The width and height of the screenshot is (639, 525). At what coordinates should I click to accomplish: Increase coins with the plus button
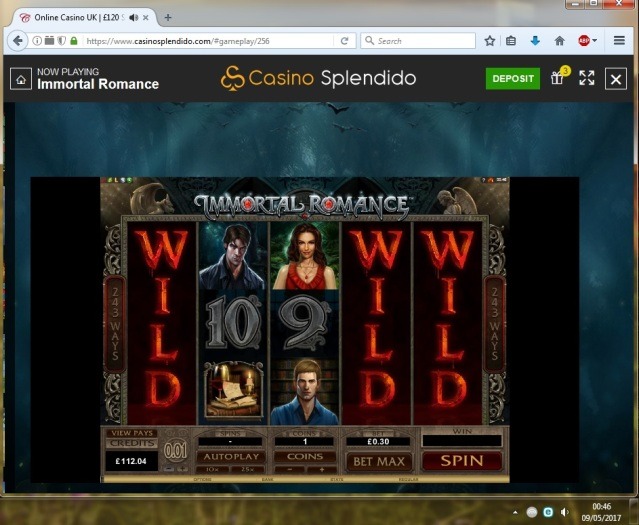(x=322, y=470)
